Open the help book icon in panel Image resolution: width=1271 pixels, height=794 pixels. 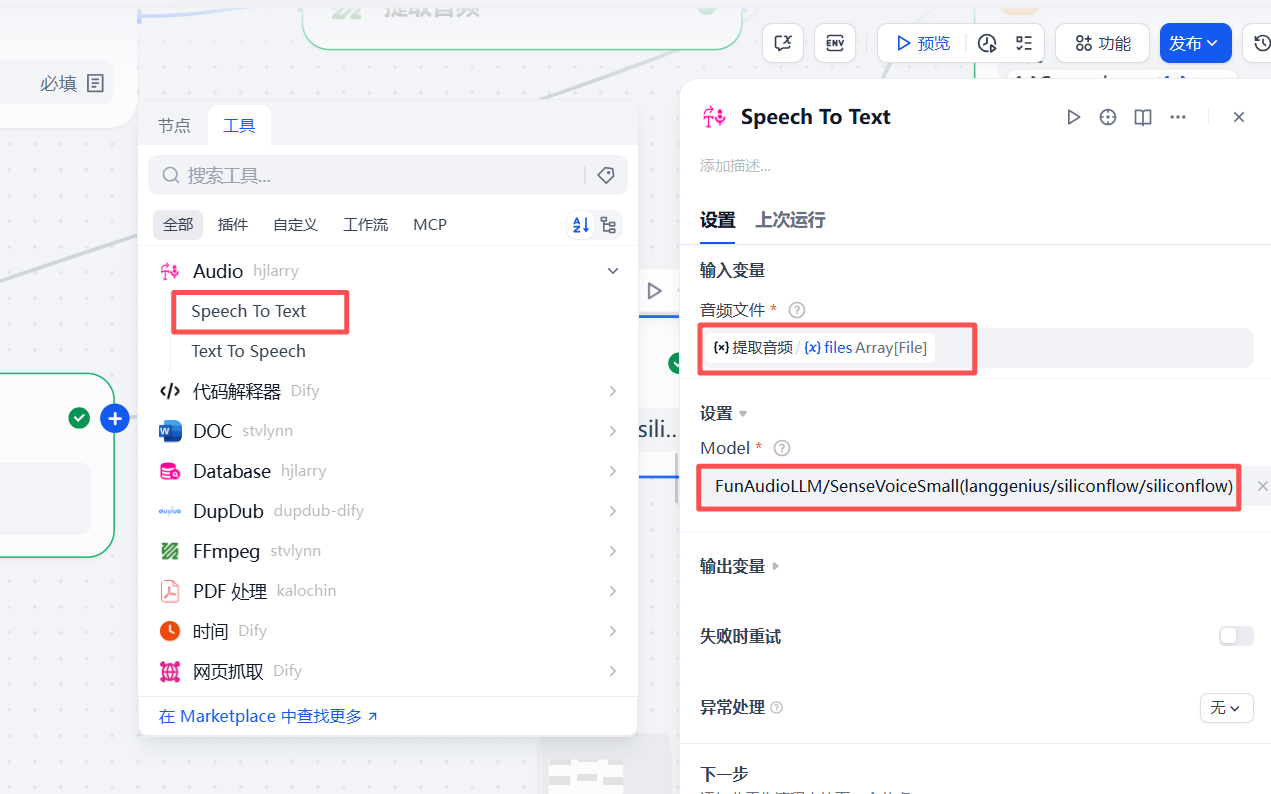point(1143,117)
